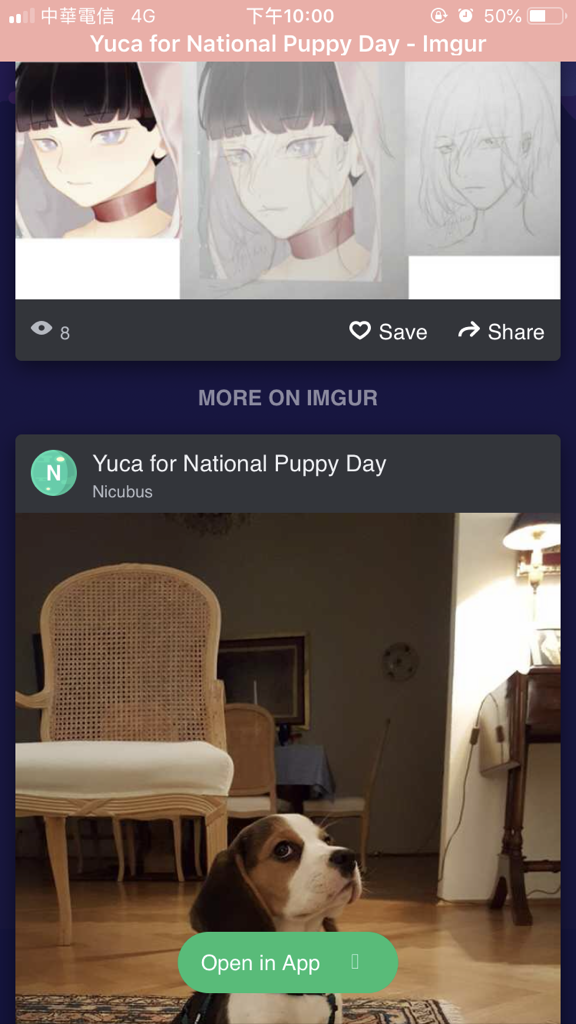Tap the rotation lock status icon

[440, 16]
